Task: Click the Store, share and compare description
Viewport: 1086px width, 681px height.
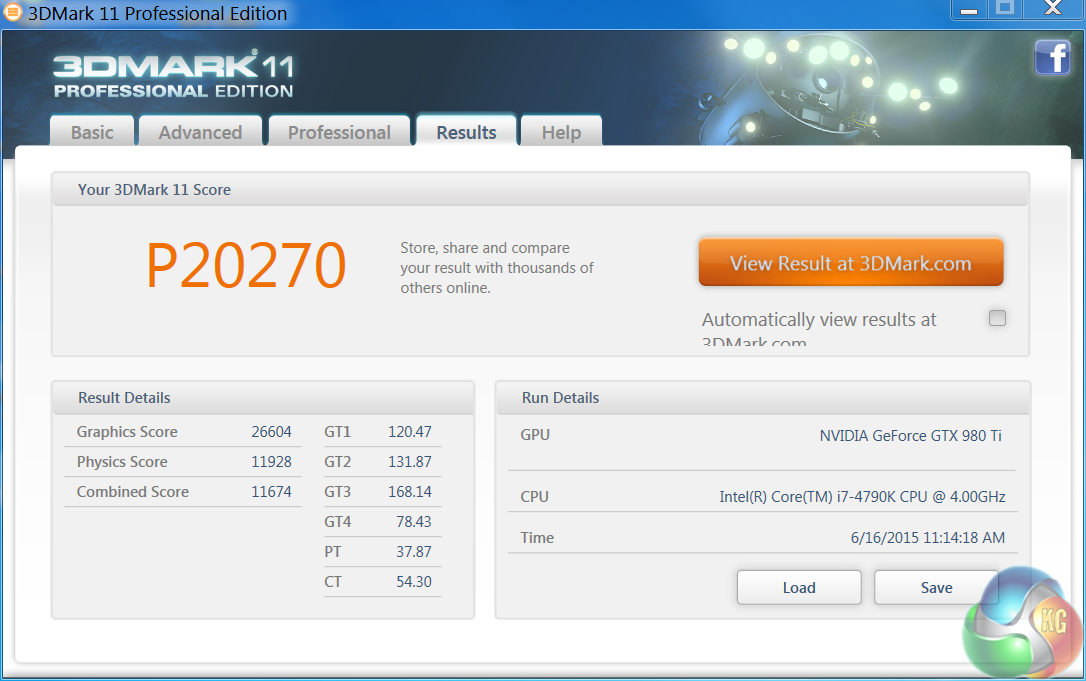Action: 497,267
